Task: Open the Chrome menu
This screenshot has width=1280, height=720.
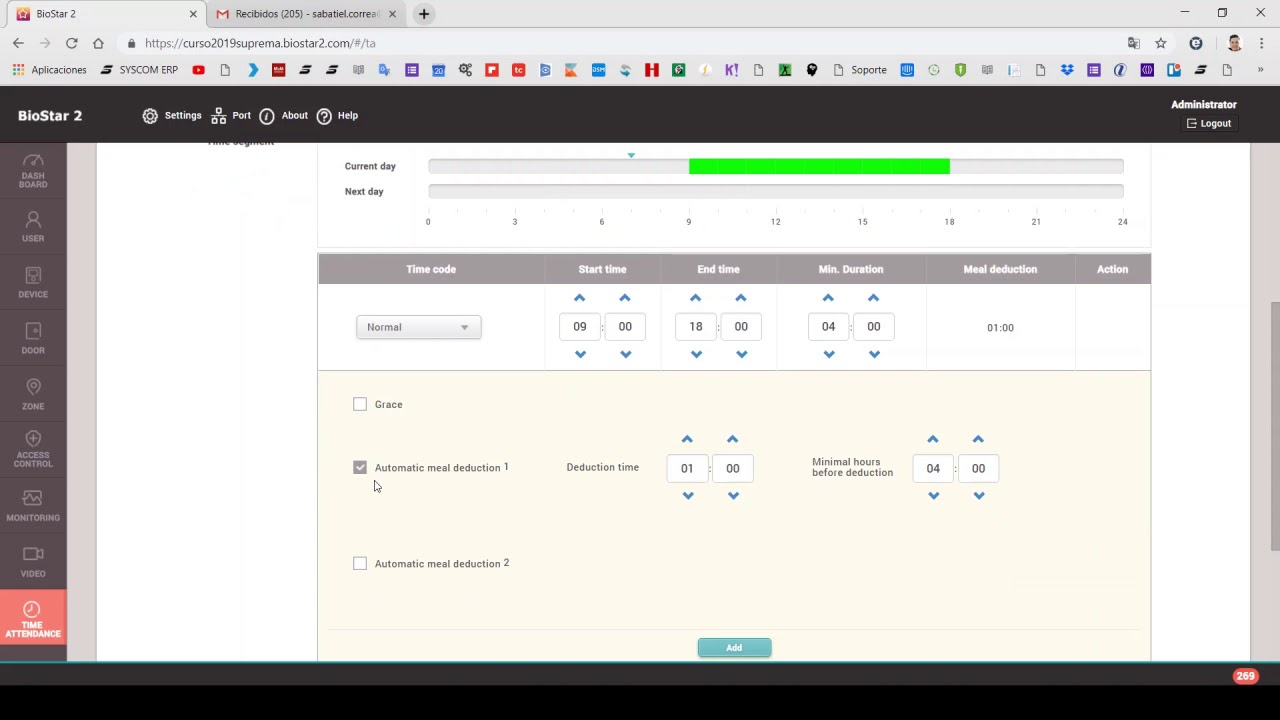Action: 1262,43
